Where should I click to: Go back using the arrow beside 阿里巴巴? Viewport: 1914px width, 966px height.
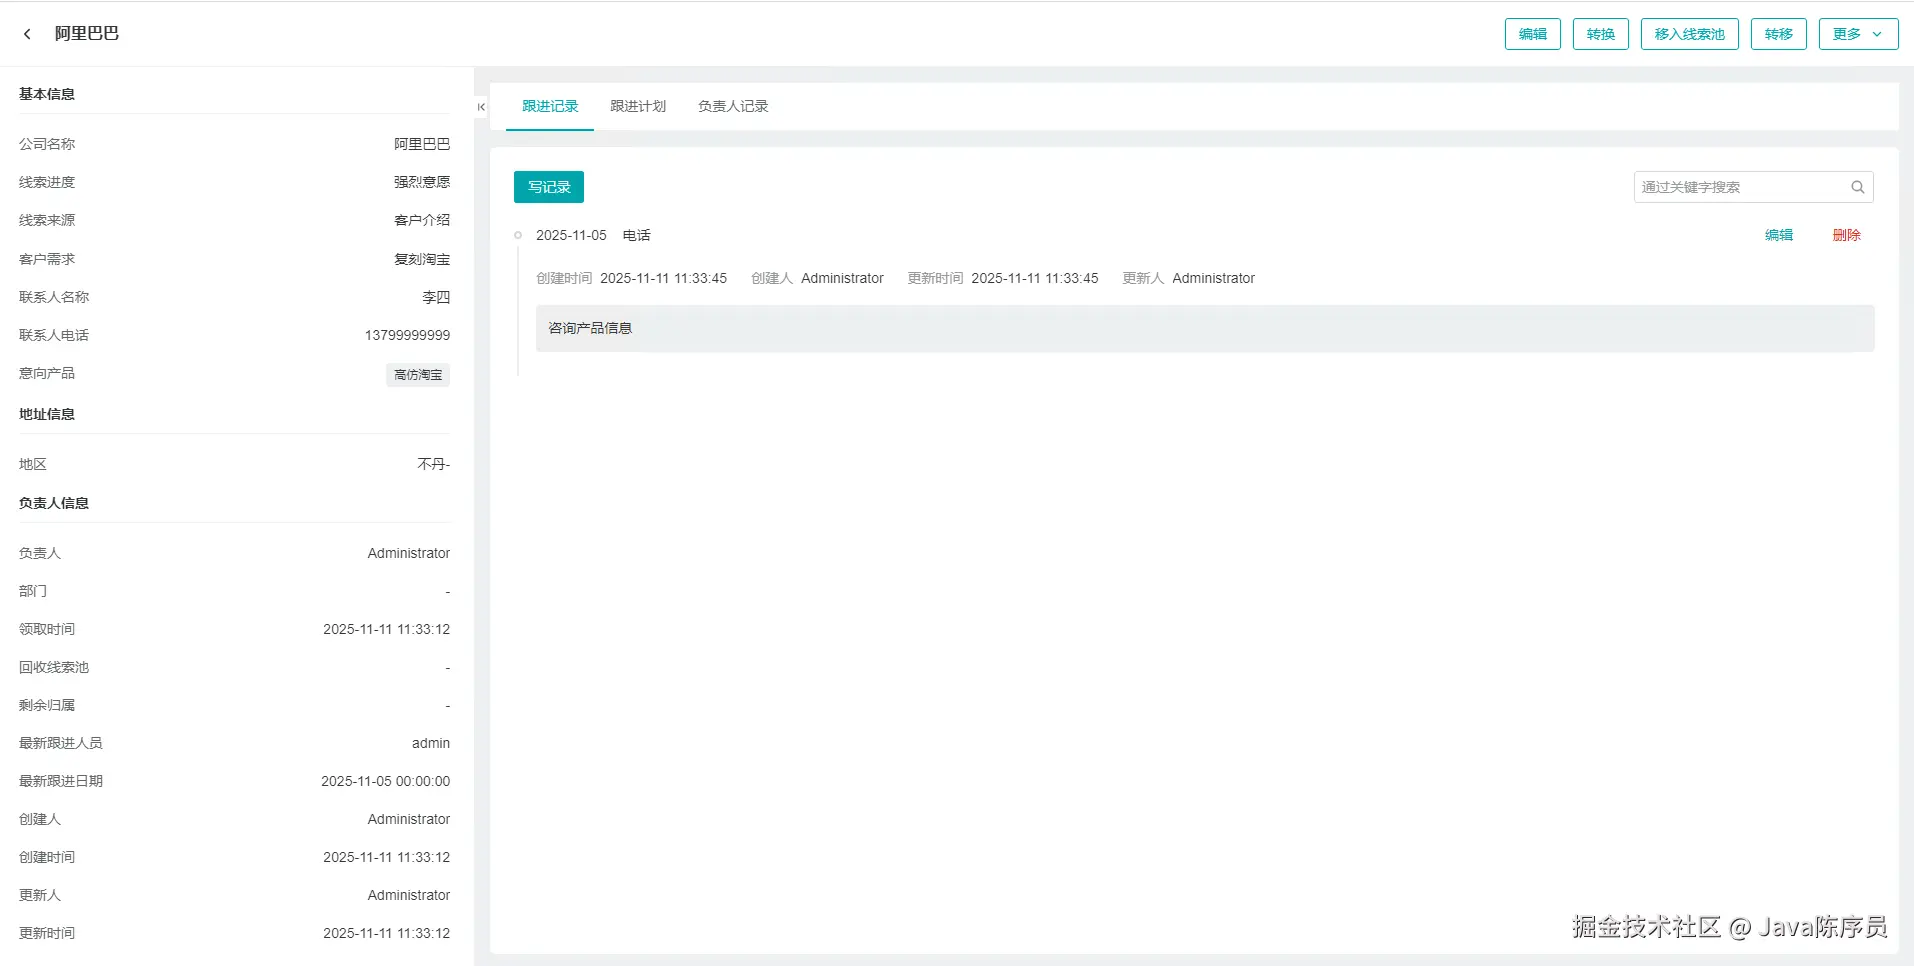(x=27, y=34)
